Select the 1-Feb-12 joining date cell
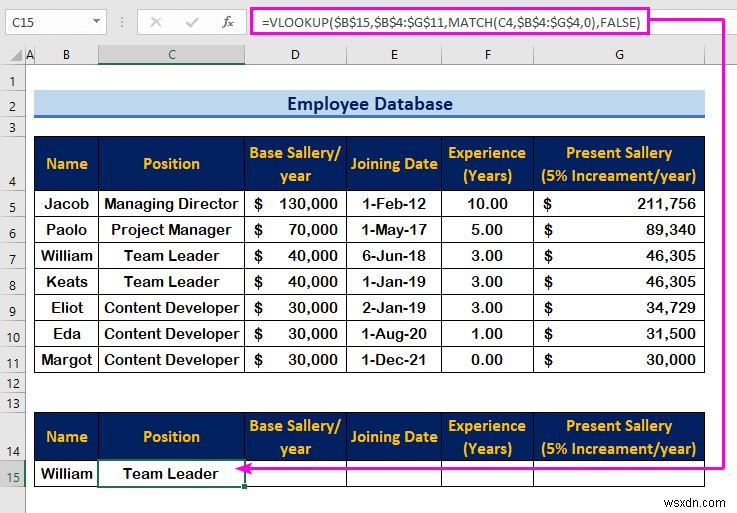737x513 pixels. coord(394,204)
